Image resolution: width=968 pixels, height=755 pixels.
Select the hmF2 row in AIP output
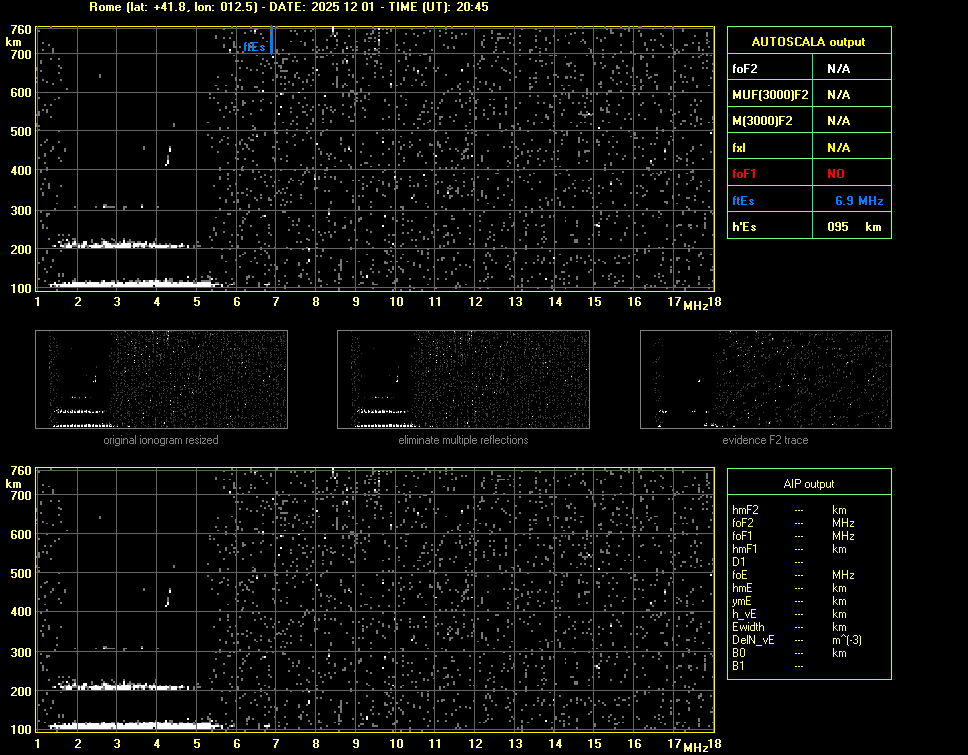tap(746, 510)
